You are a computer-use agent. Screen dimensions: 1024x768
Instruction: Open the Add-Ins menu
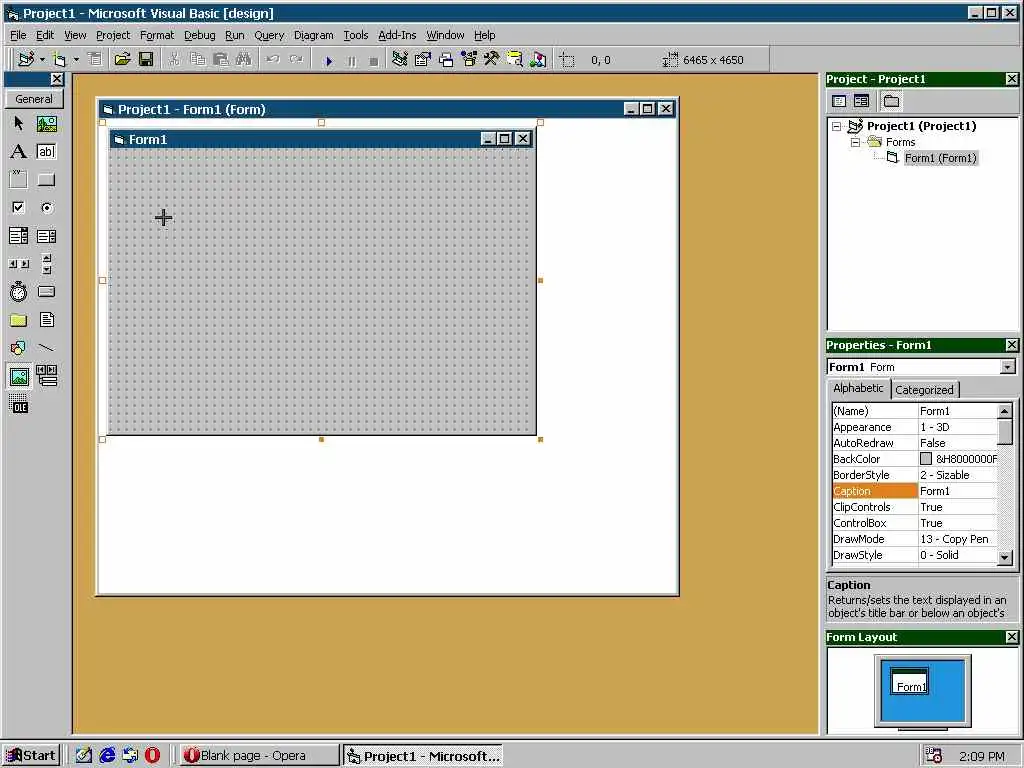click(397, 35)
